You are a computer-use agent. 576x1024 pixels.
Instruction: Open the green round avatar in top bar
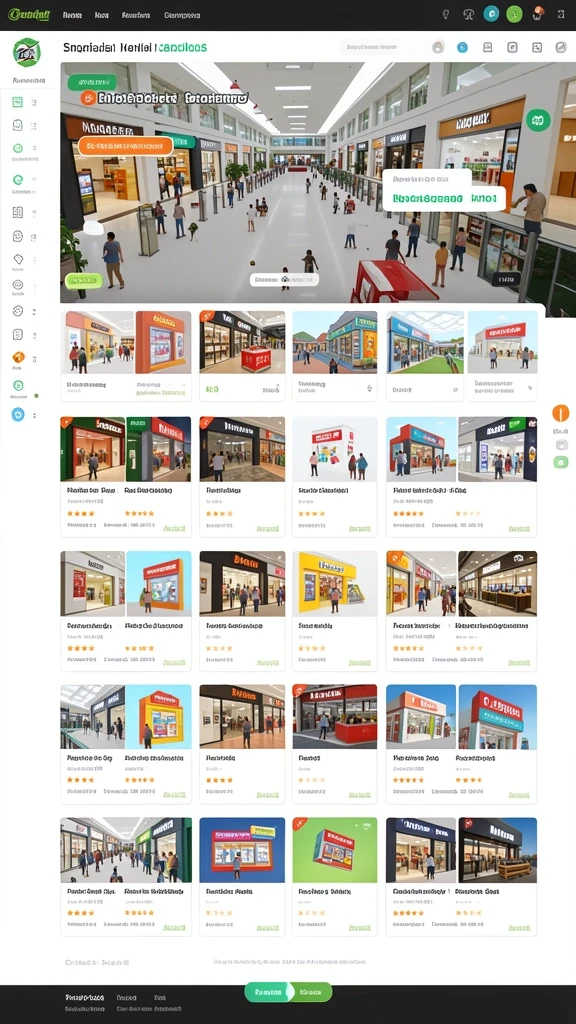coord(514,14)
